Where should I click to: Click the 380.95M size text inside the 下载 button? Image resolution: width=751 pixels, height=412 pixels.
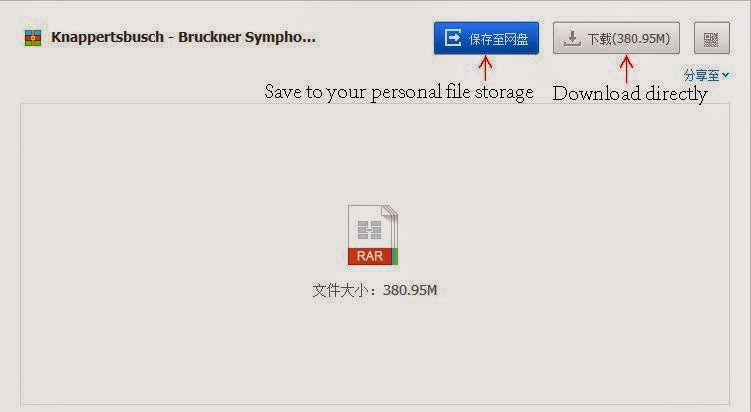point(643,38)
